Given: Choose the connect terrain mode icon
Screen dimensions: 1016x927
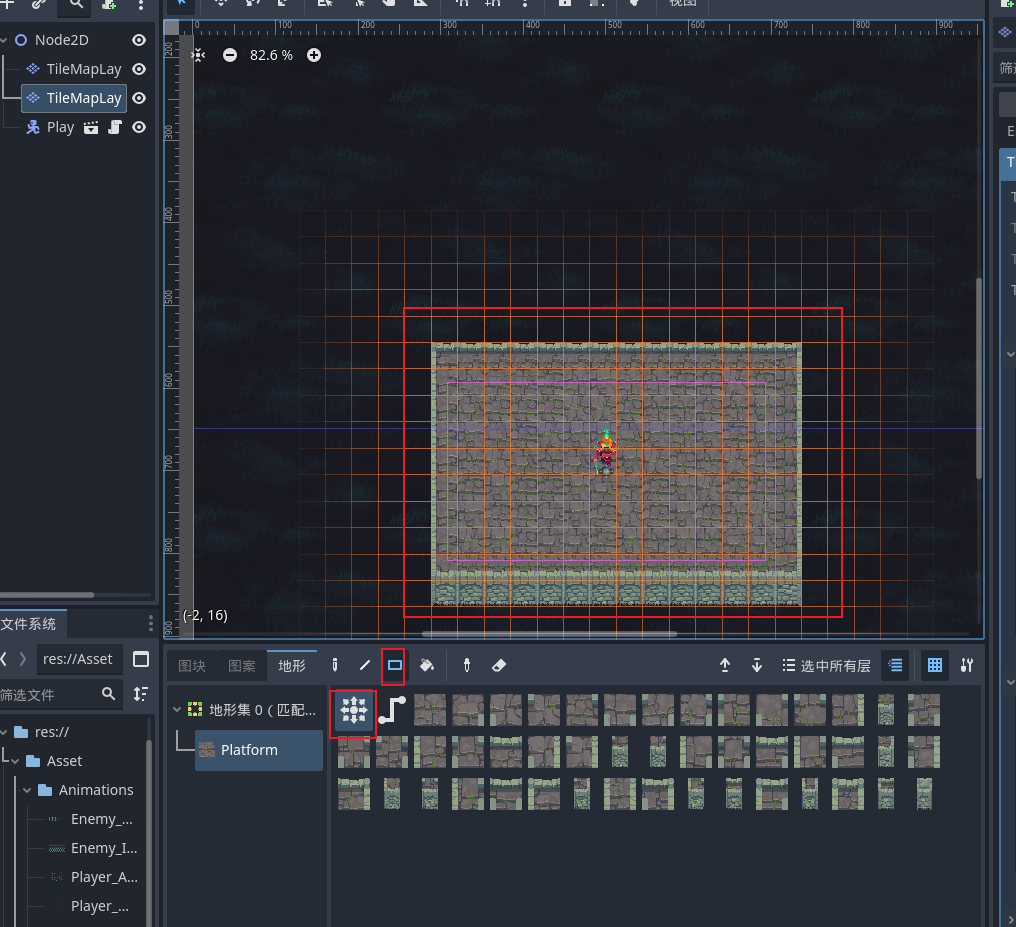Looking at the screenshot, I should [x=353, y=711].
